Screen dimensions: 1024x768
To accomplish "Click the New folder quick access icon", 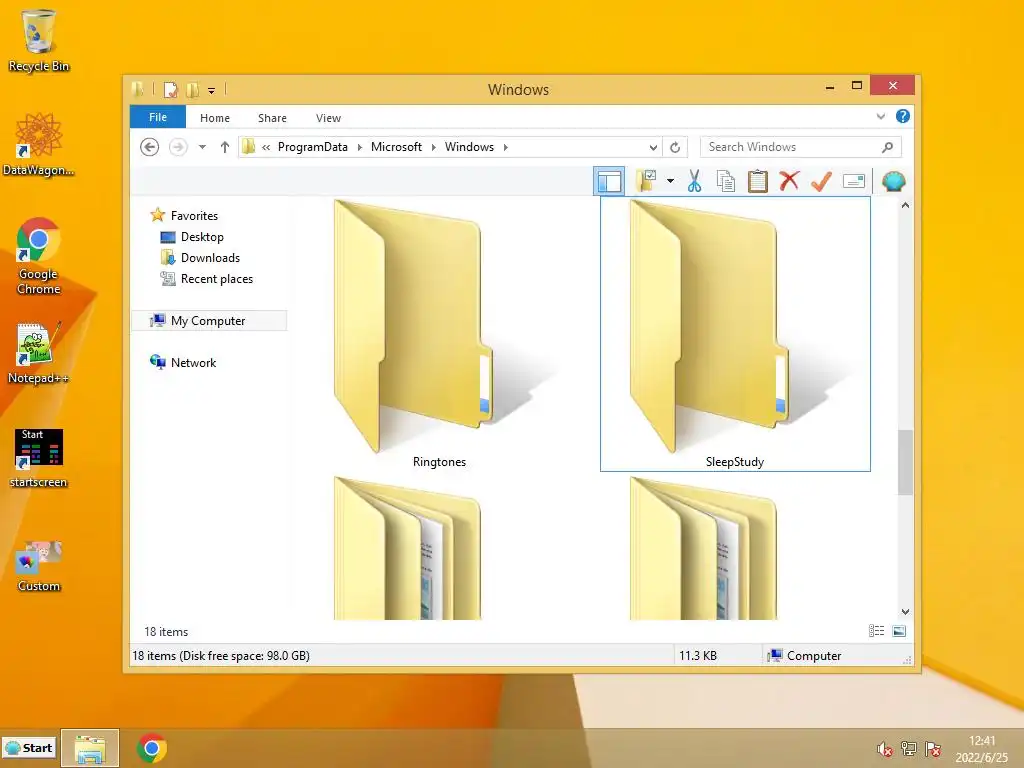I will (x=193, y=89).
